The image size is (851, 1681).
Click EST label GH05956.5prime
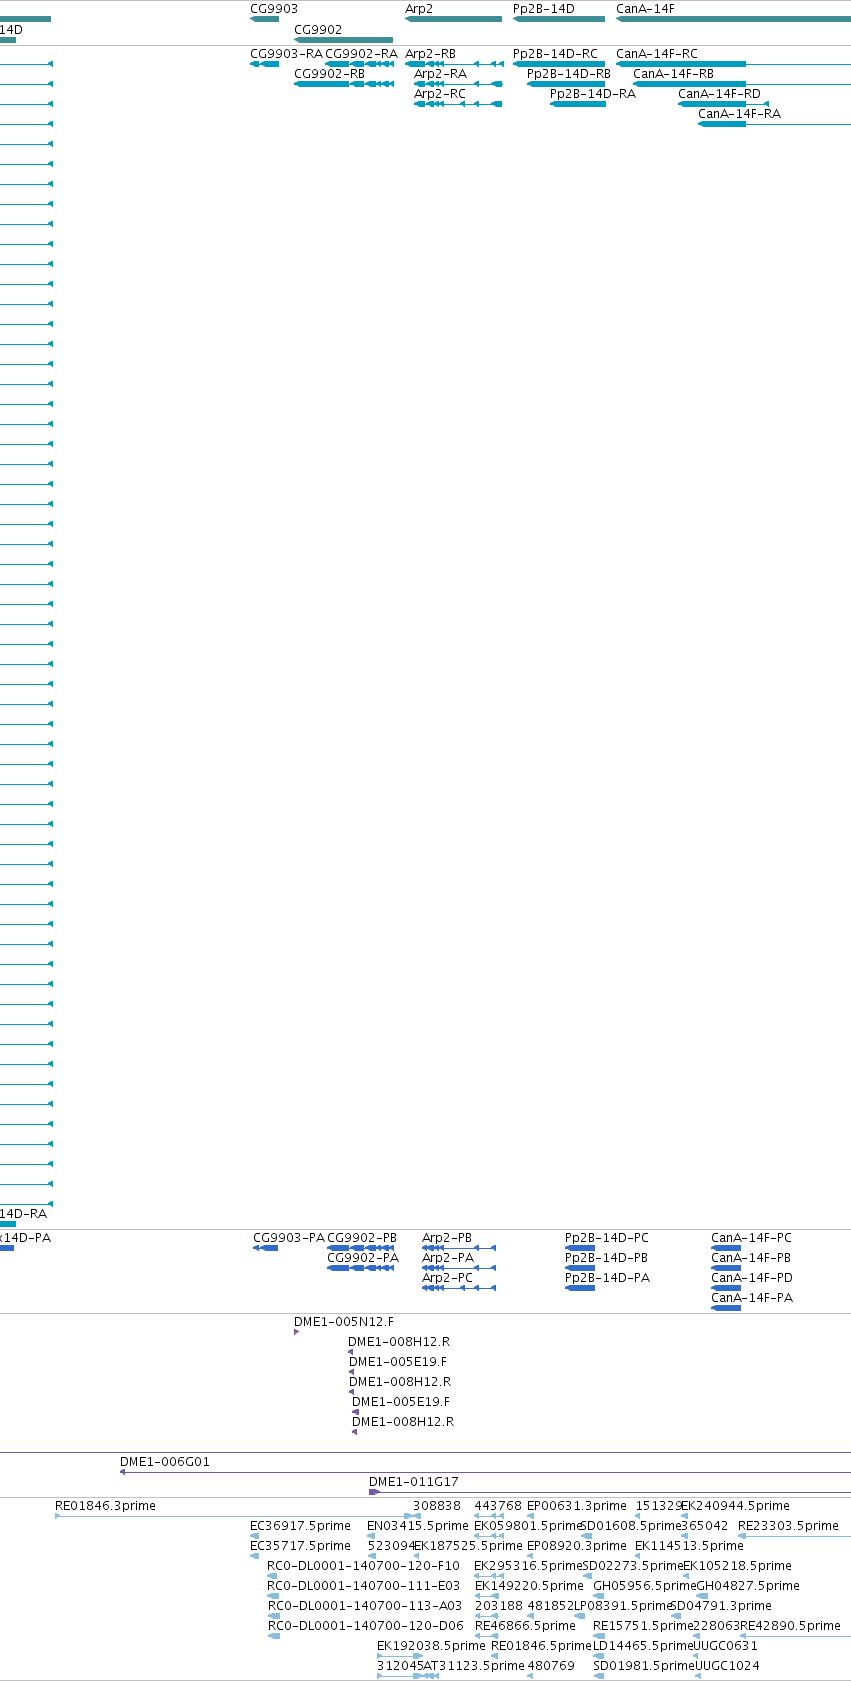click(644, 1586)
